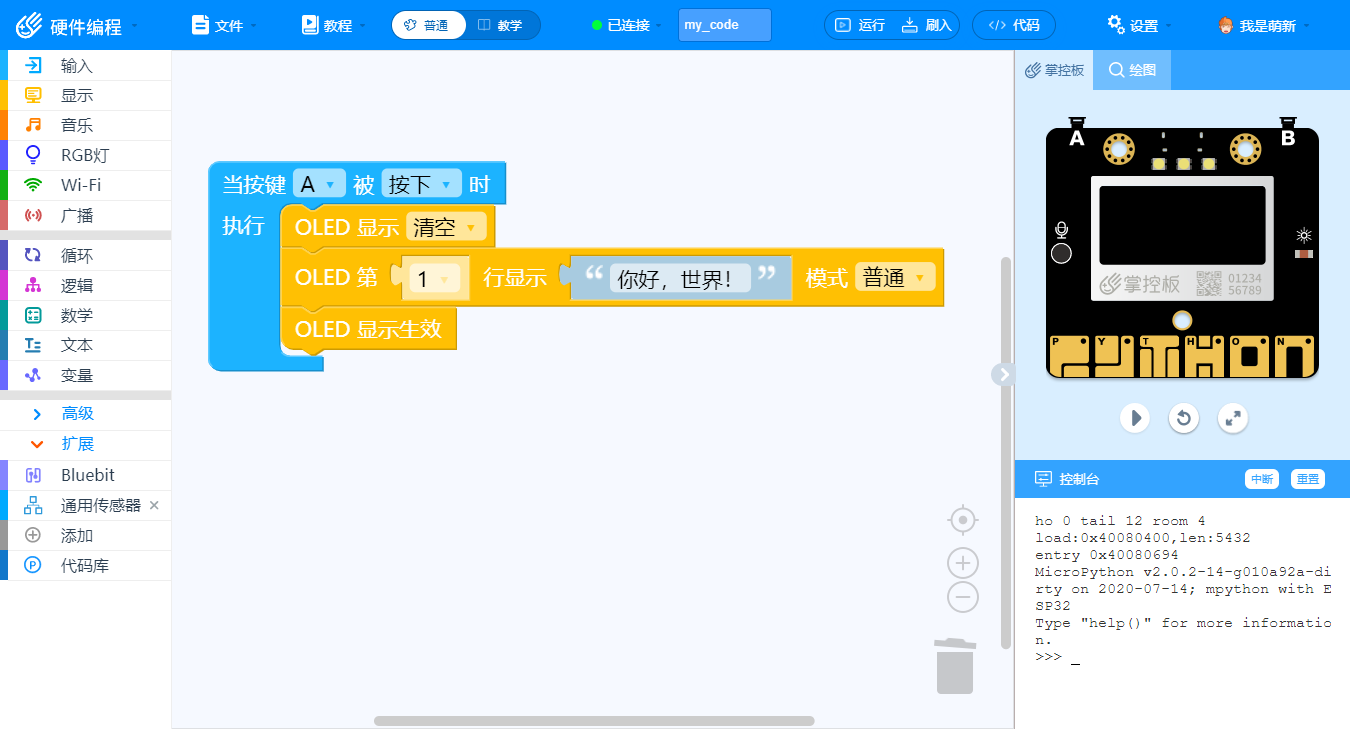Zoom out the block workspace
1350x729 pixels.
coord(962,597)
